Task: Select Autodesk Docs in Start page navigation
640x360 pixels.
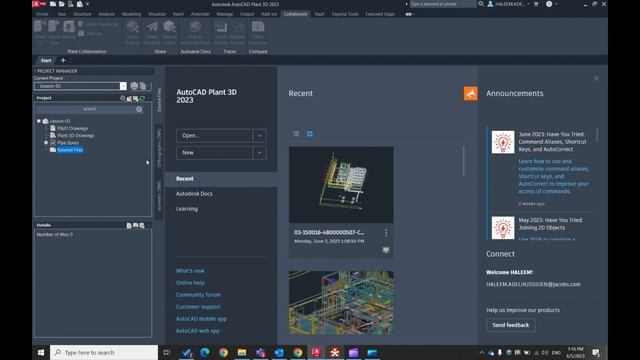Action: click(194, 194)
